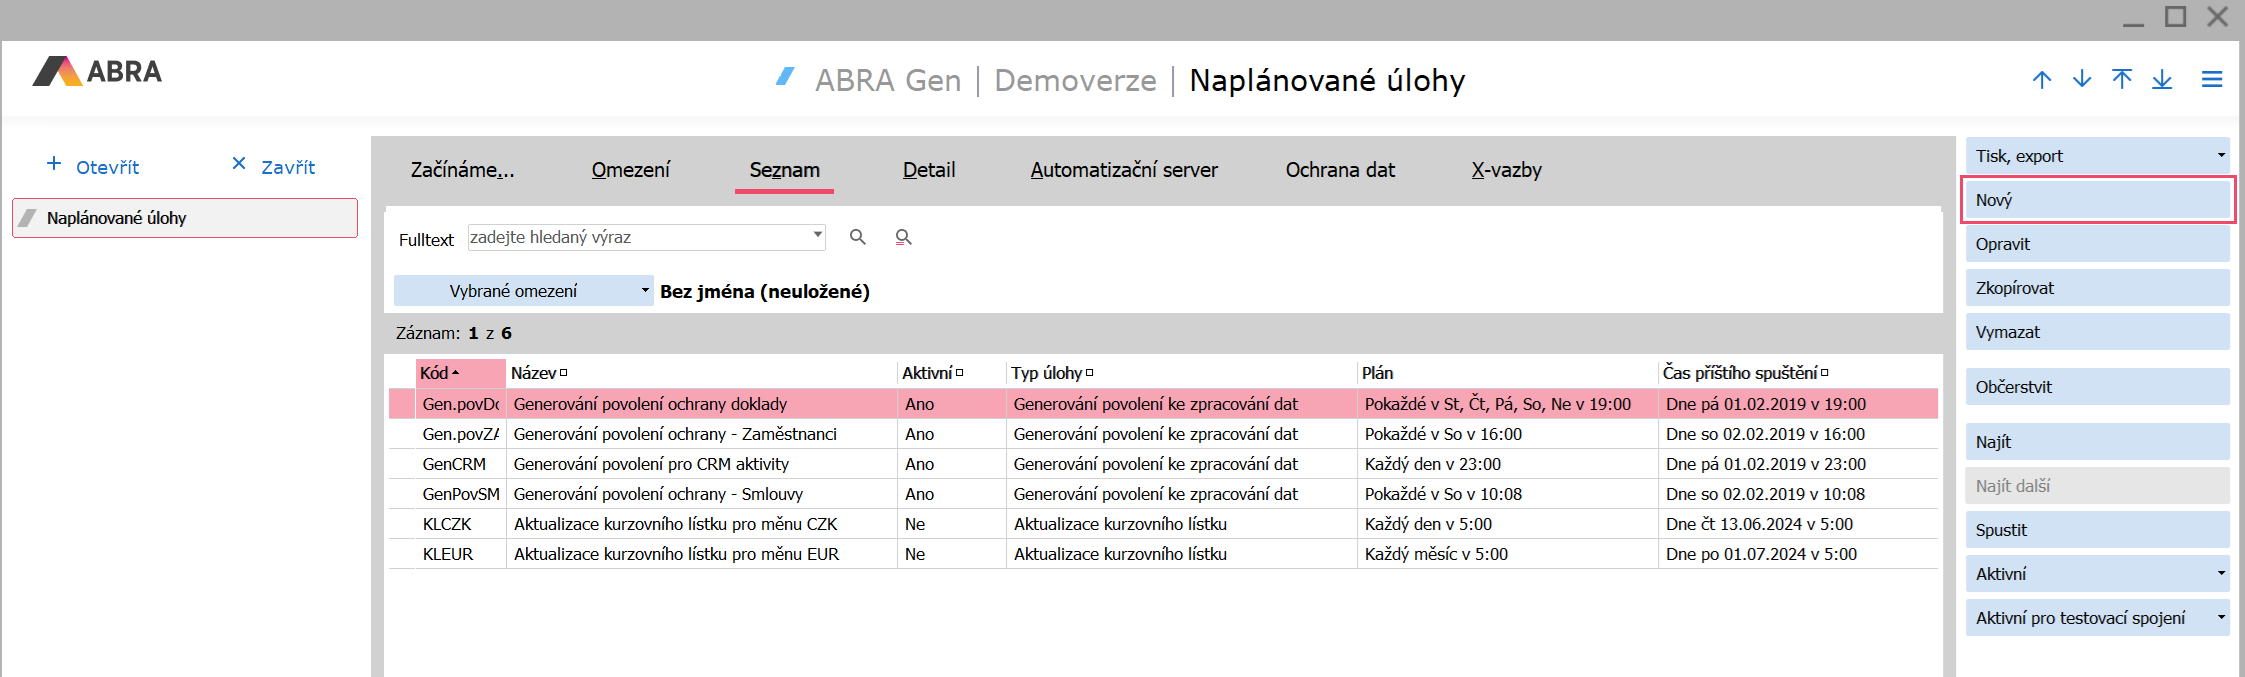Jump to last record arrow icon
This screenshot has height=677, width=2245.
(x=2162, y=80)
